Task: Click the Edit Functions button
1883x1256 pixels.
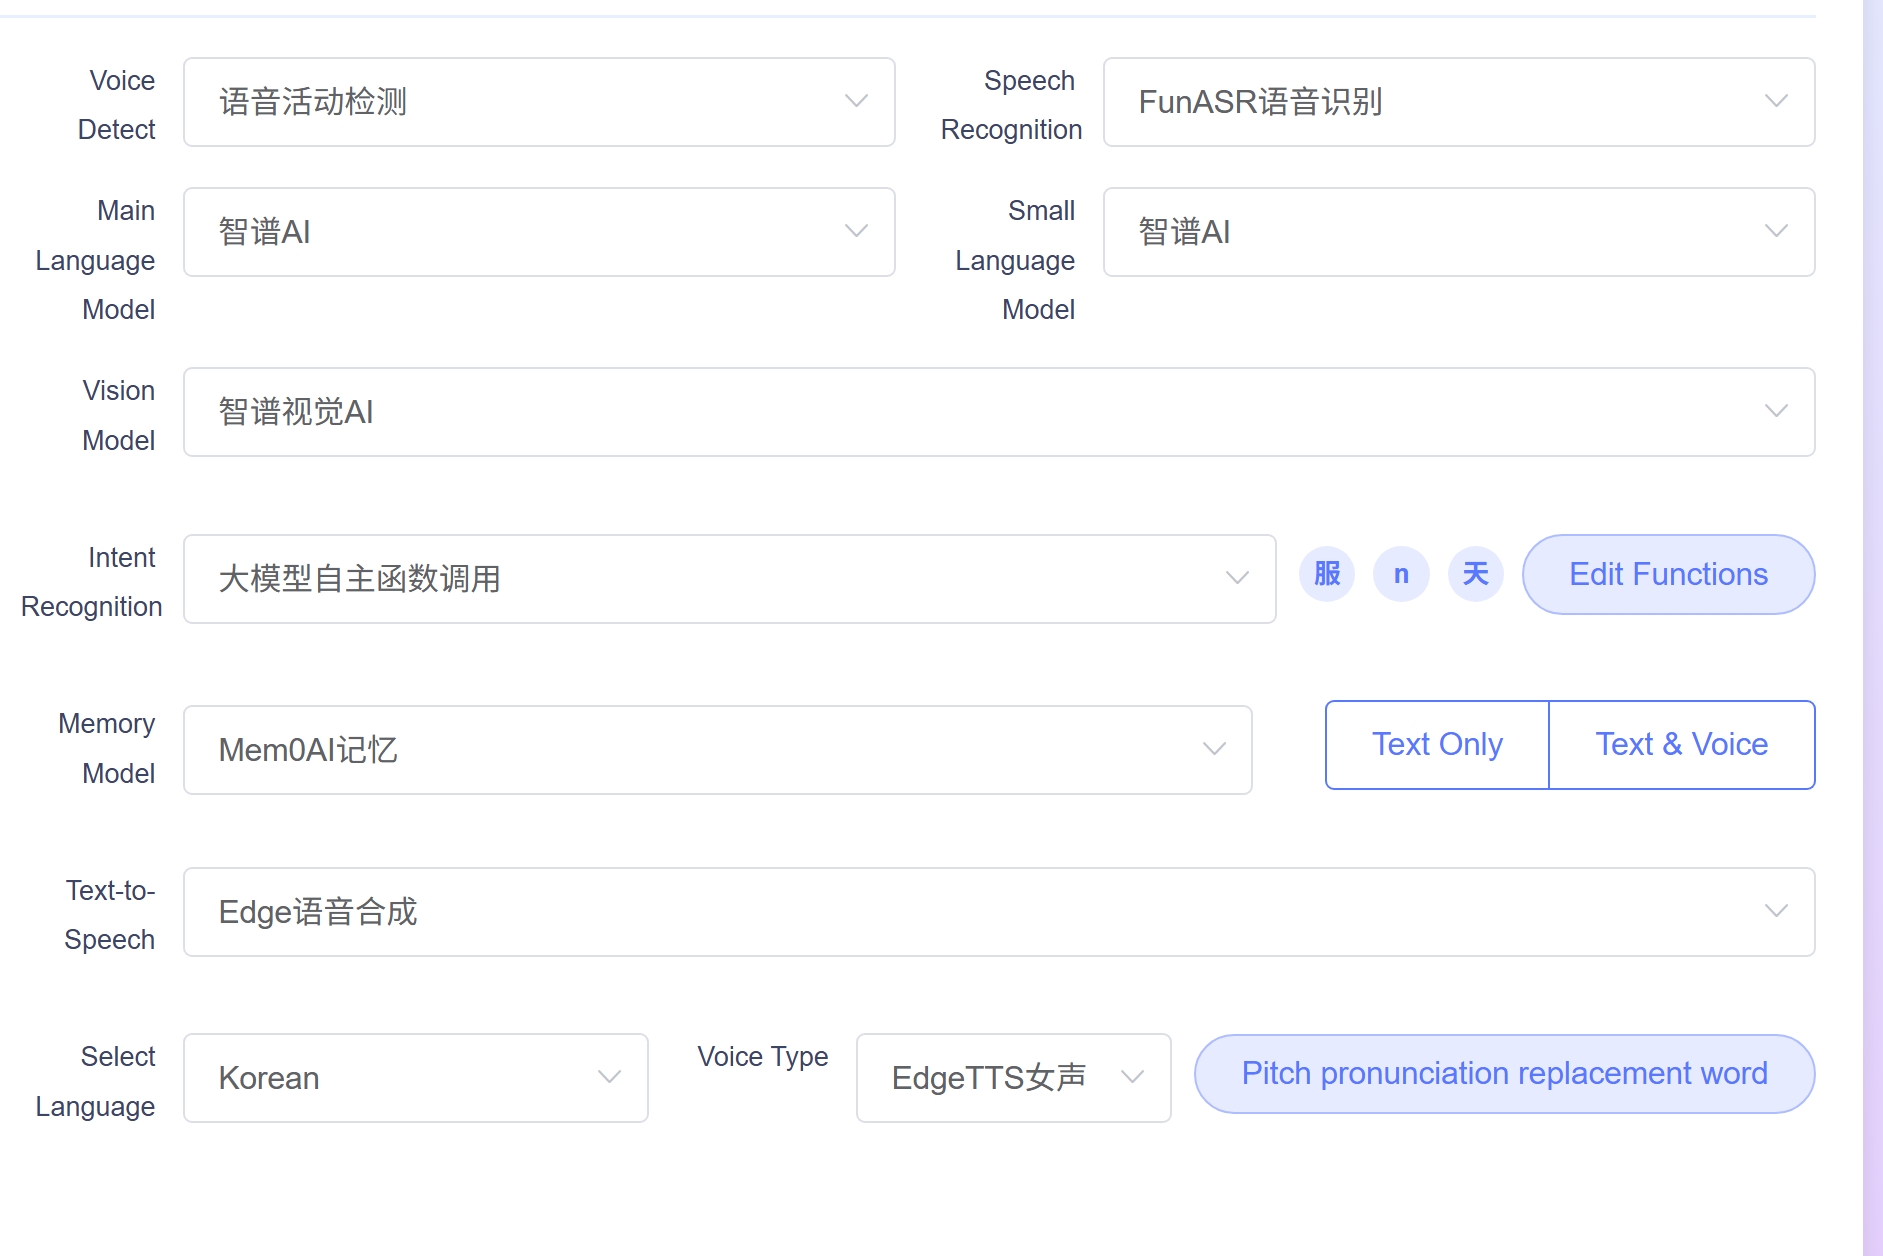Action: click(x=1669, y=574)
